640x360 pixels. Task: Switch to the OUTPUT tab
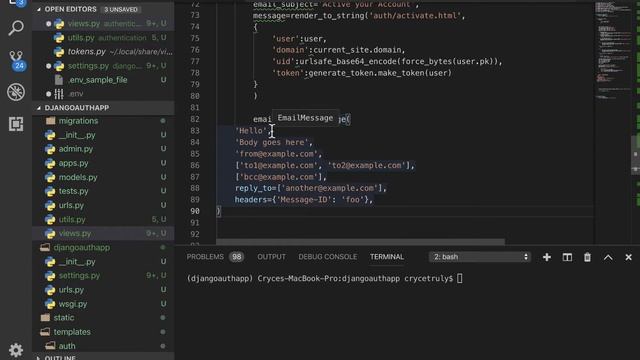click(x=271, y=257)
